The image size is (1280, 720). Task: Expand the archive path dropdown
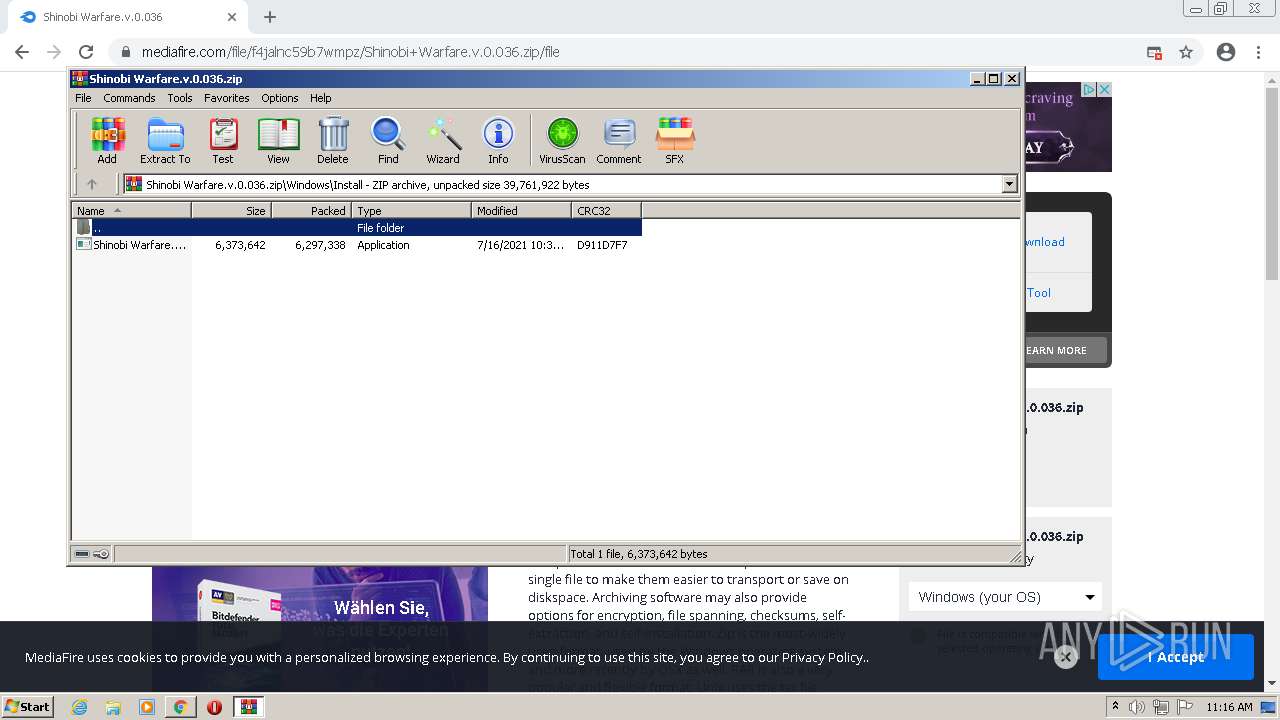pyautogui.click(x=1009, y=184)
